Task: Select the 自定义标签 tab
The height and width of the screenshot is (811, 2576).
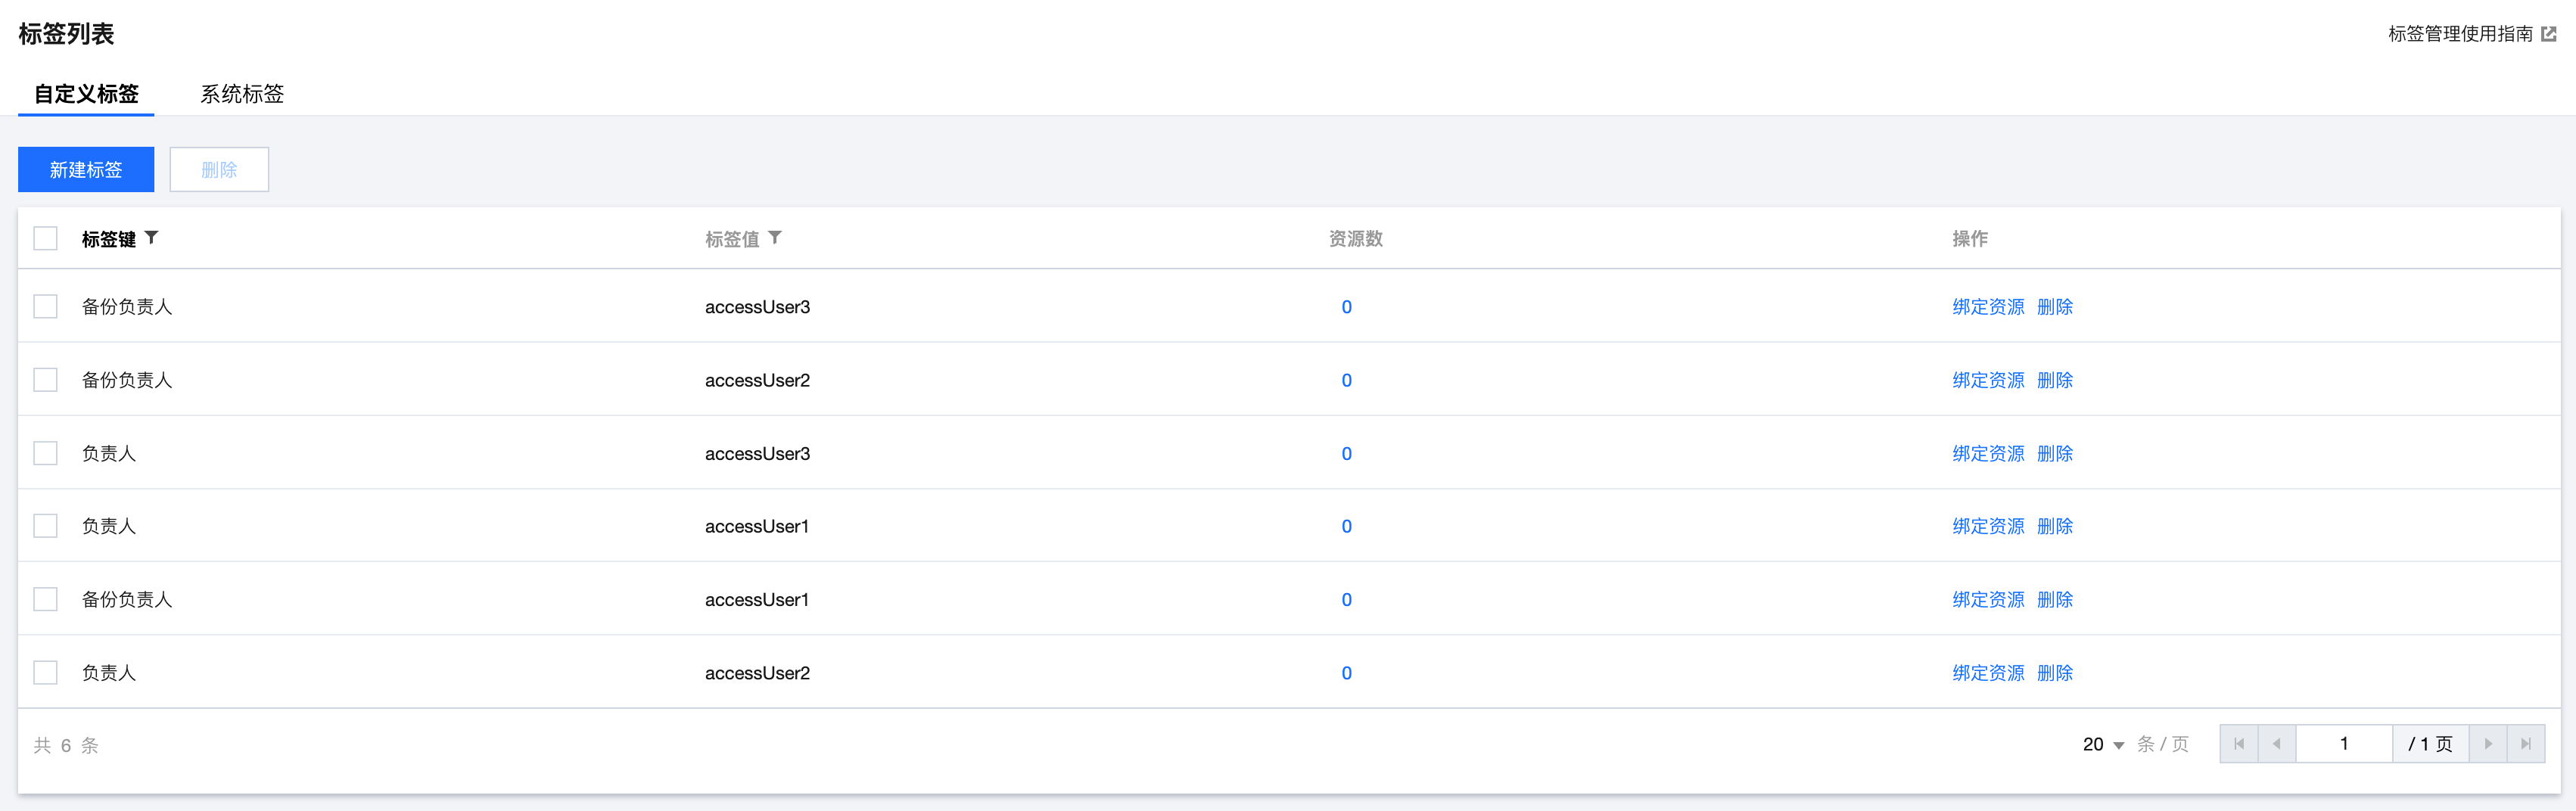Action: point(86,94)
